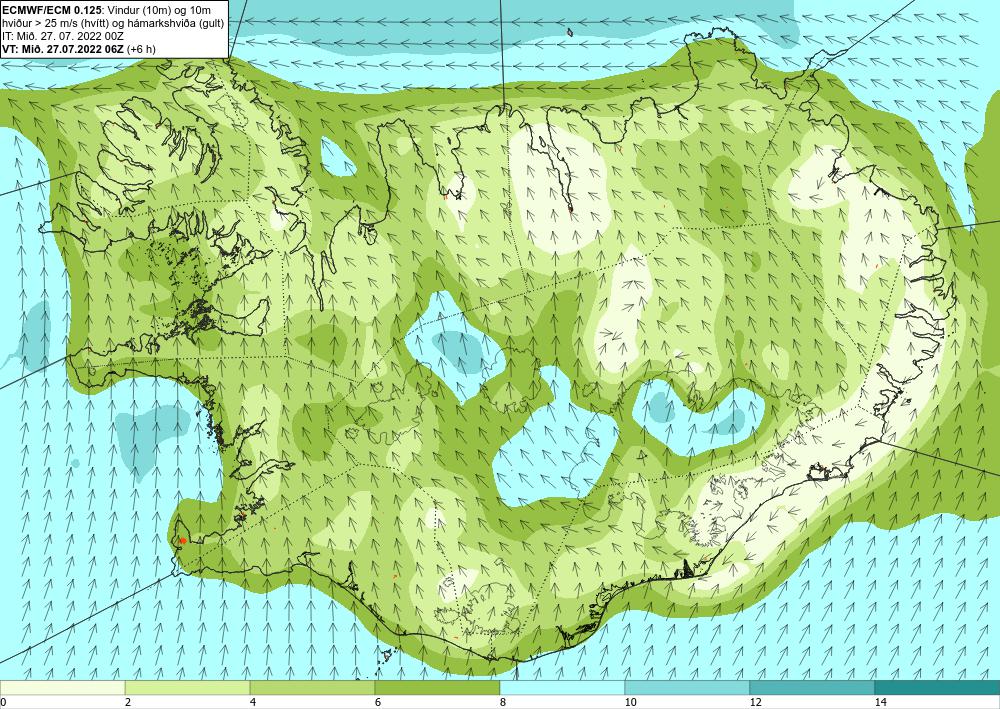
Task: Click the '10' label on the color scale
Action: pyautogui.click(x=631, y=702)
